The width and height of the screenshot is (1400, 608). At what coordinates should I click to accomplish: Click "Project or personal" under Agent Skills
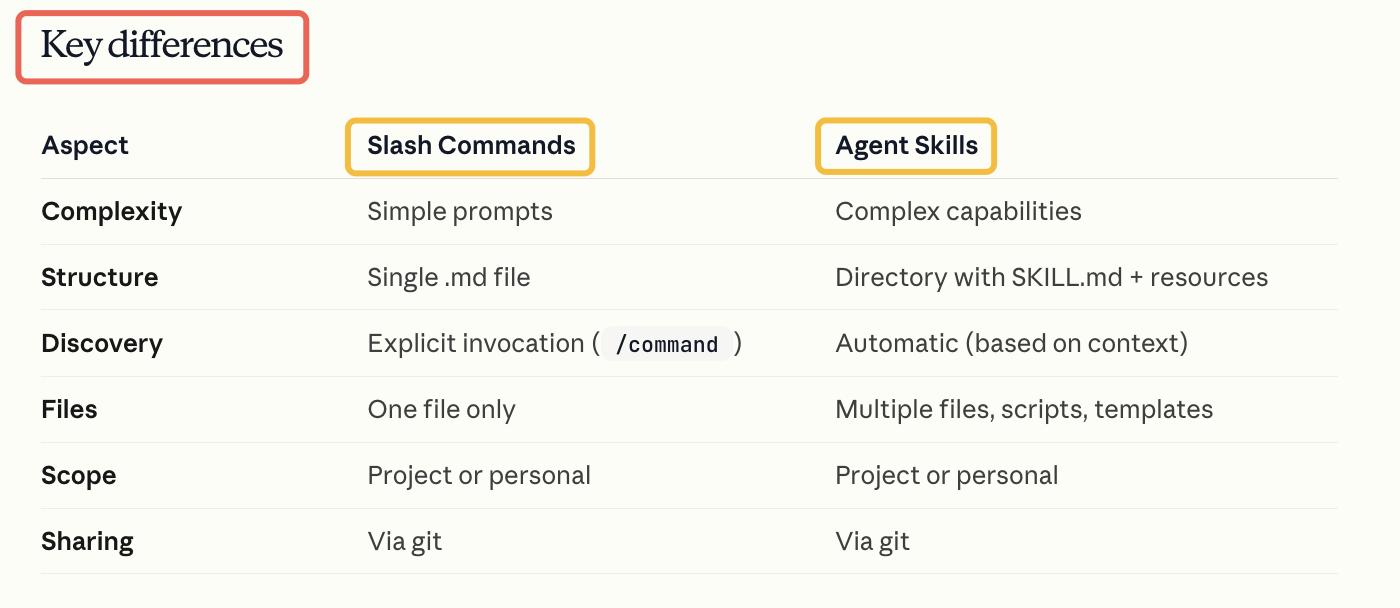(946, 476)
